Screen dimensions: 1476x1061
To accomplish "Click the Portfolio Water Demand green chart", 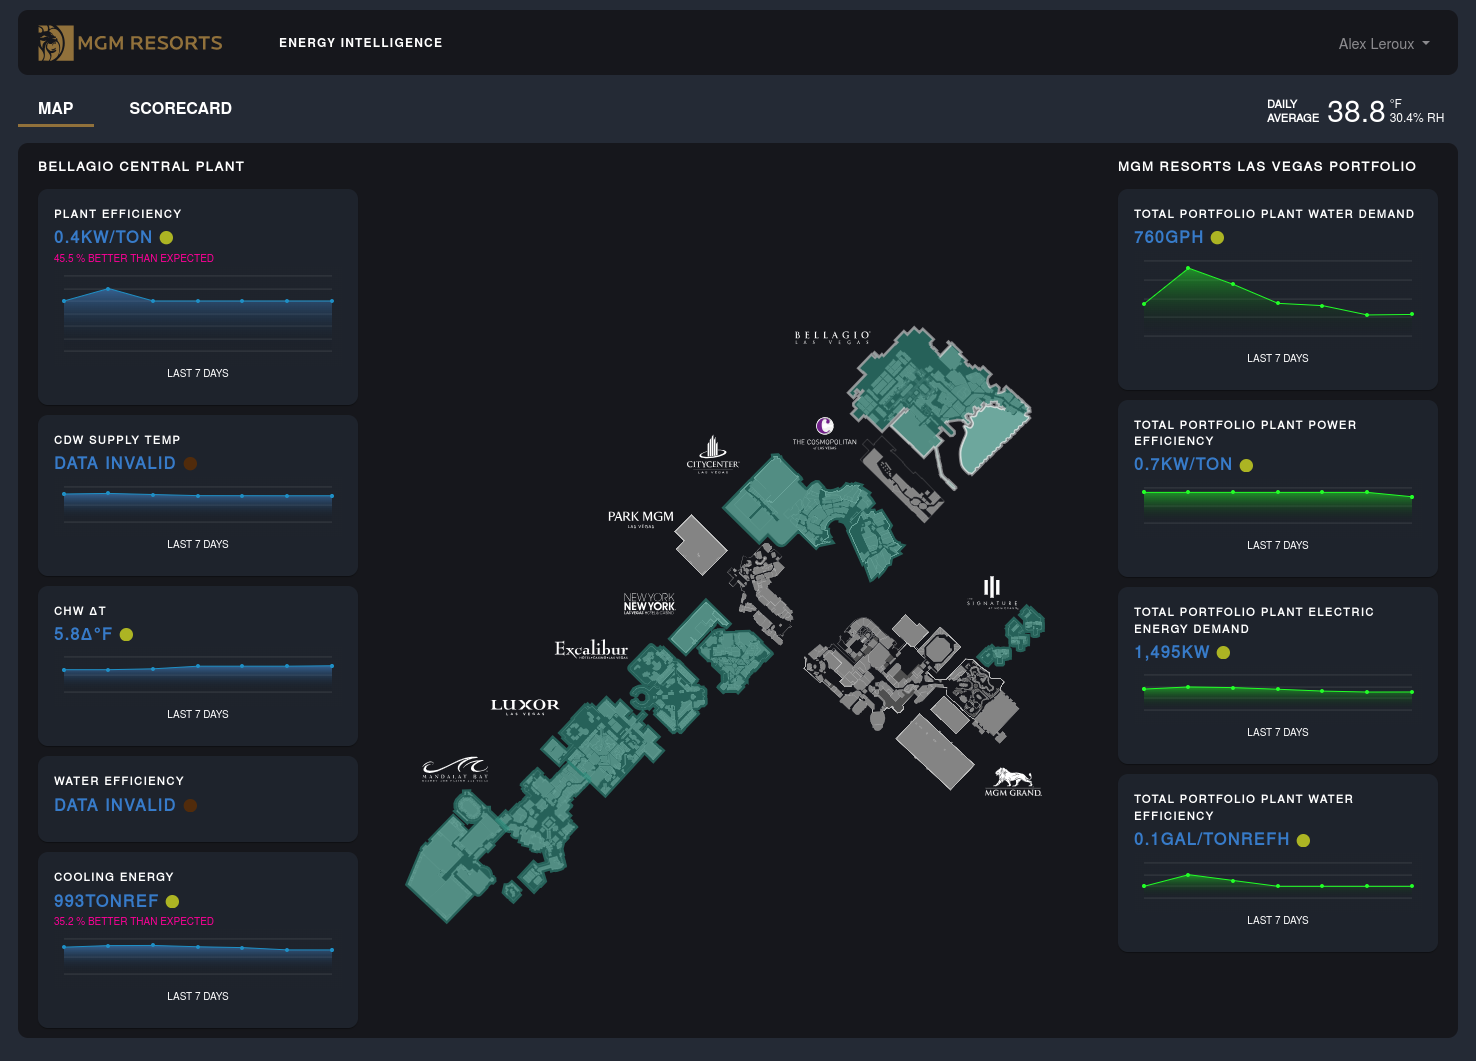I will [x=1278, y=299].
